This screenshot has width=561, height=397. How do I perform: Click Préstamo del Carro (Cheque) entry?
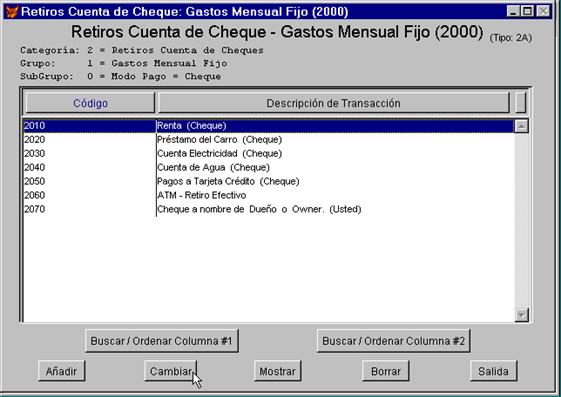pos(220,139)
